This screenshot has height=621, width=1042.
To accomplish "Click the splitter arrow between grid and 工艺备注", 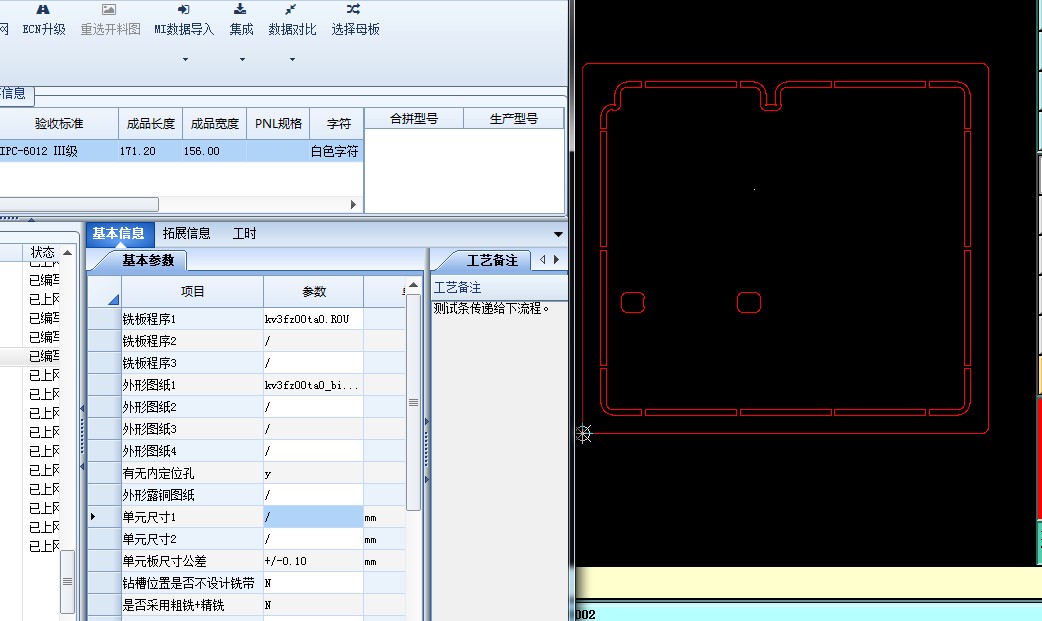I will click(427, 422).
